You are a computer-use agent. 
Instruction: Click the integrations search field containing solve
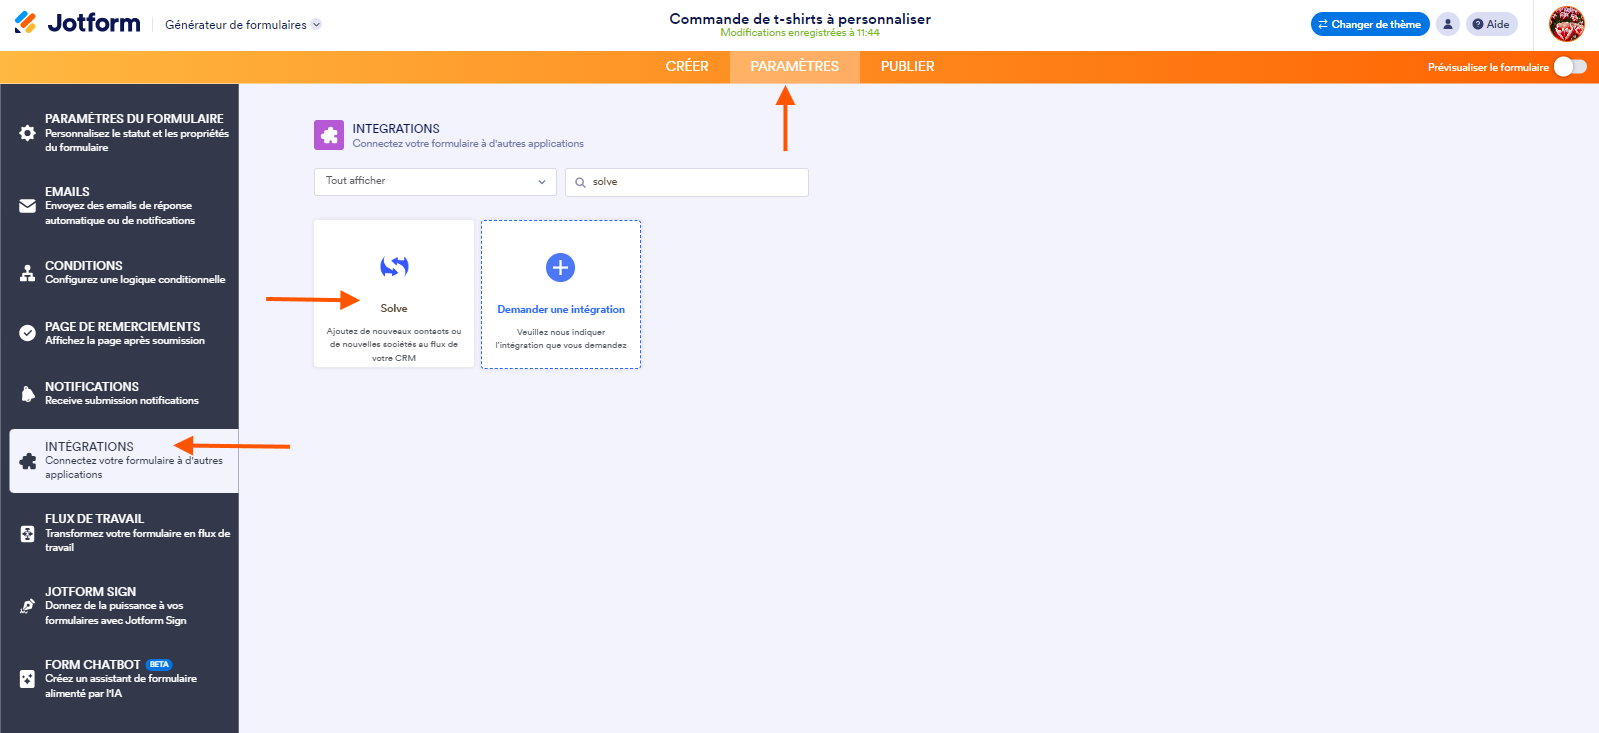[x=687, y=182]
